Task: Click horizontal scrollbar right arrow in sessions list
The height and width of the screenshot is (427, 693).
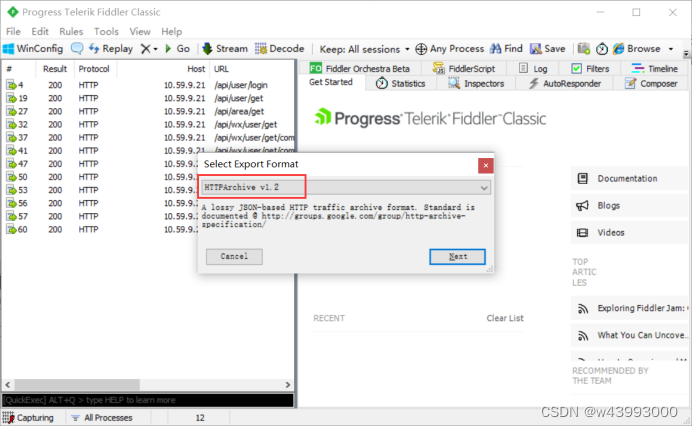Action: (288, 385)
